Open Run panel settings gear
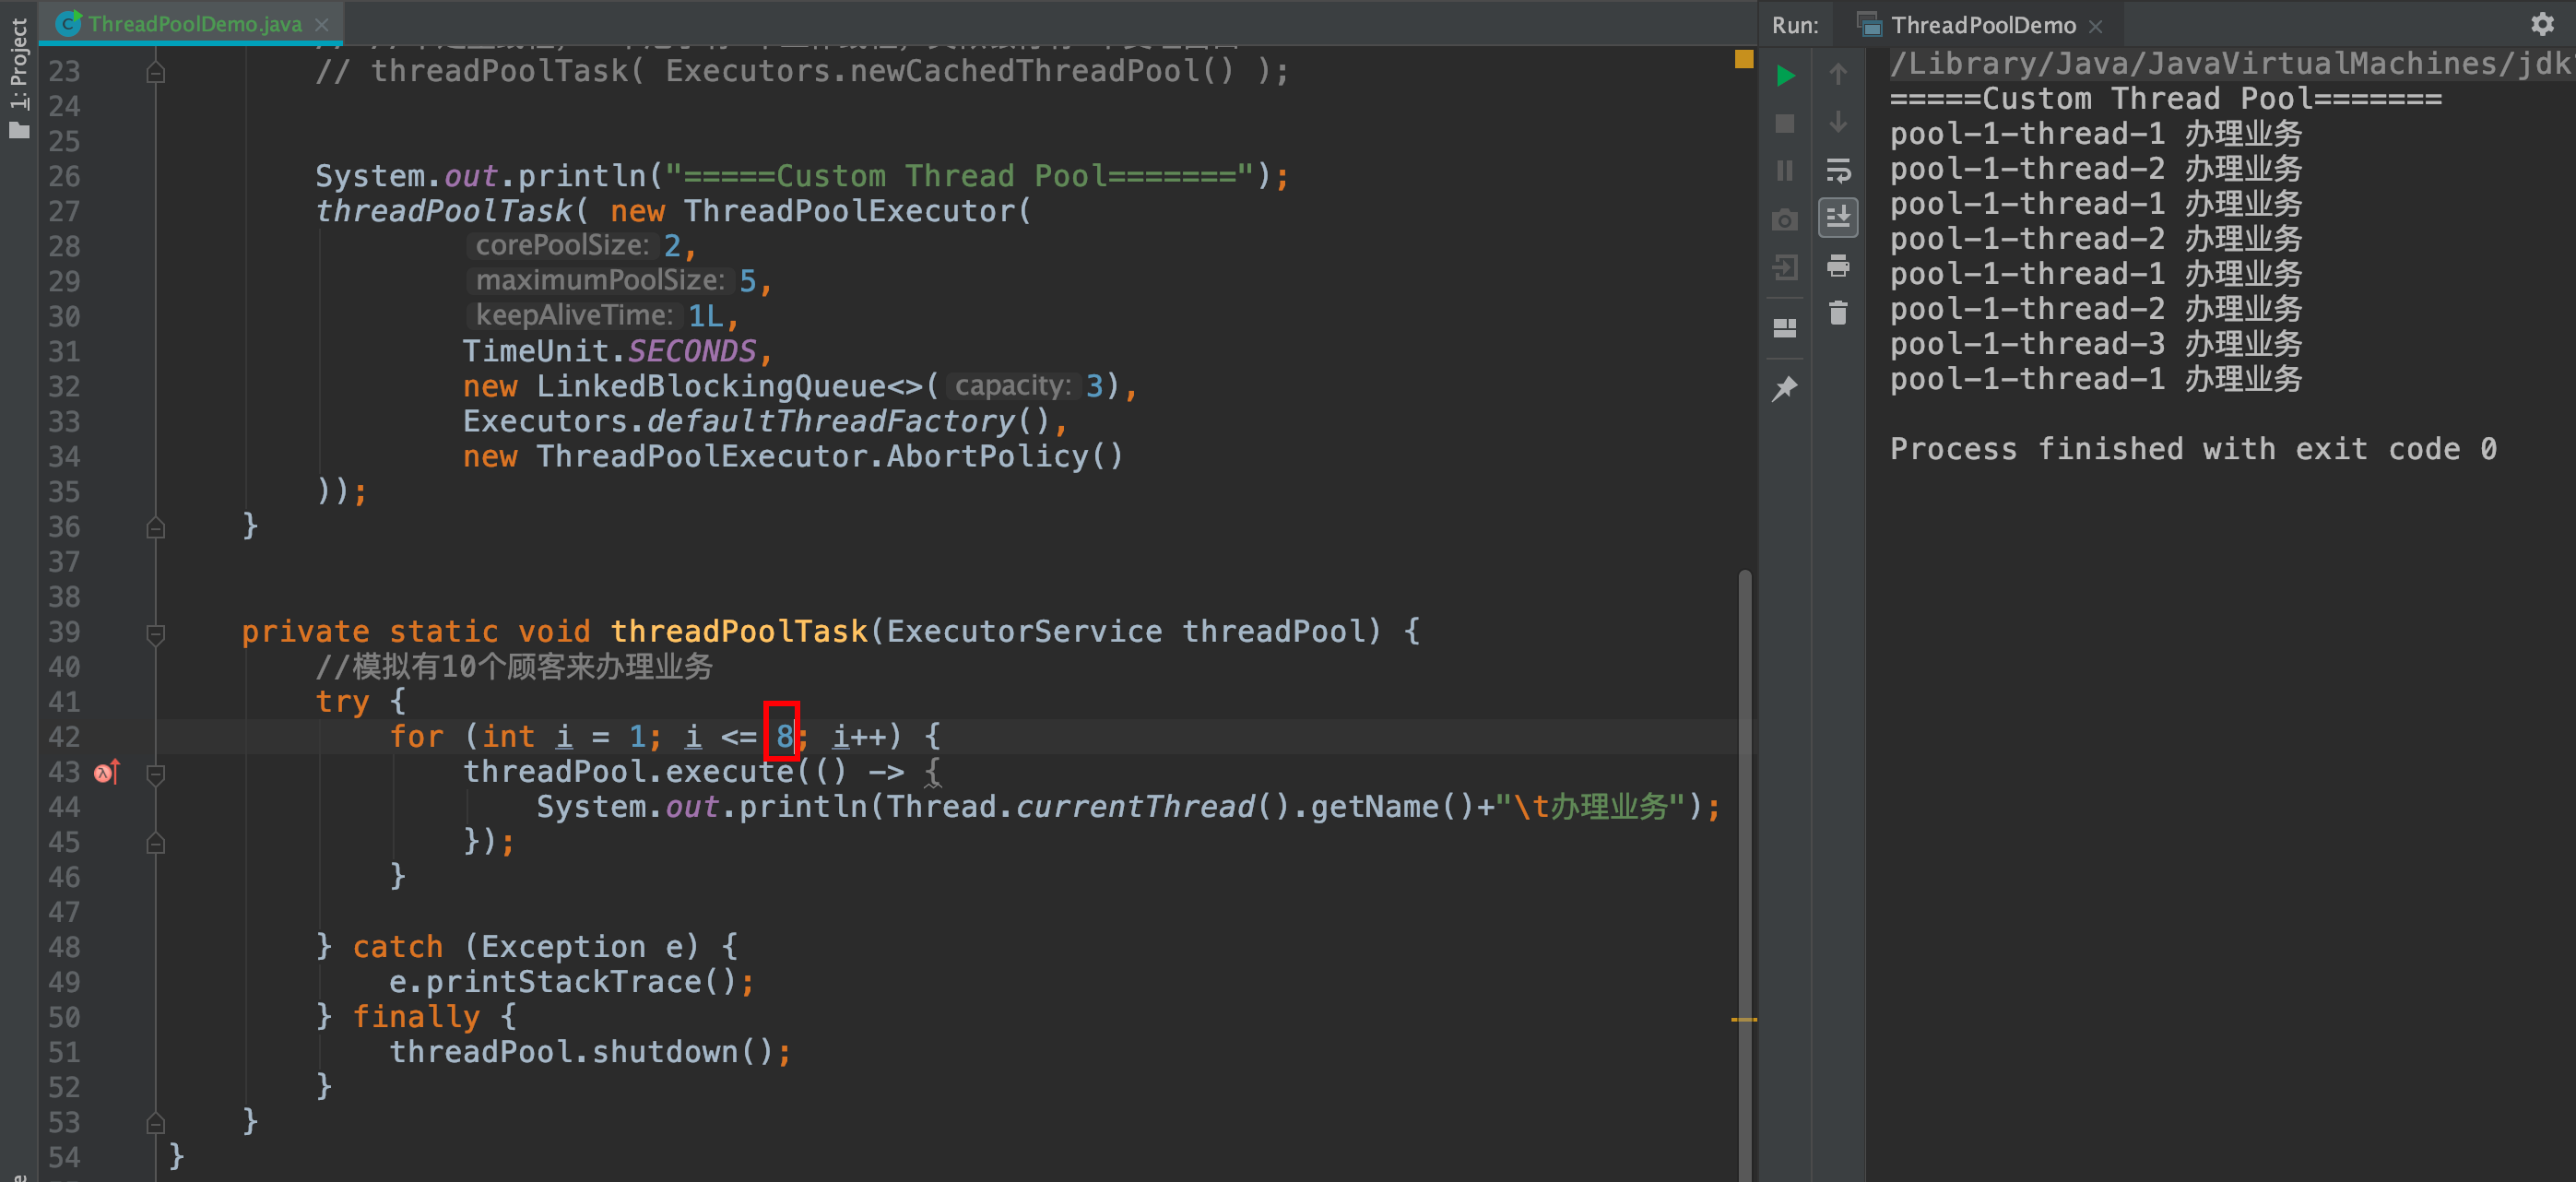This screenshot has width=2576, height=1182. point(2541,24)
